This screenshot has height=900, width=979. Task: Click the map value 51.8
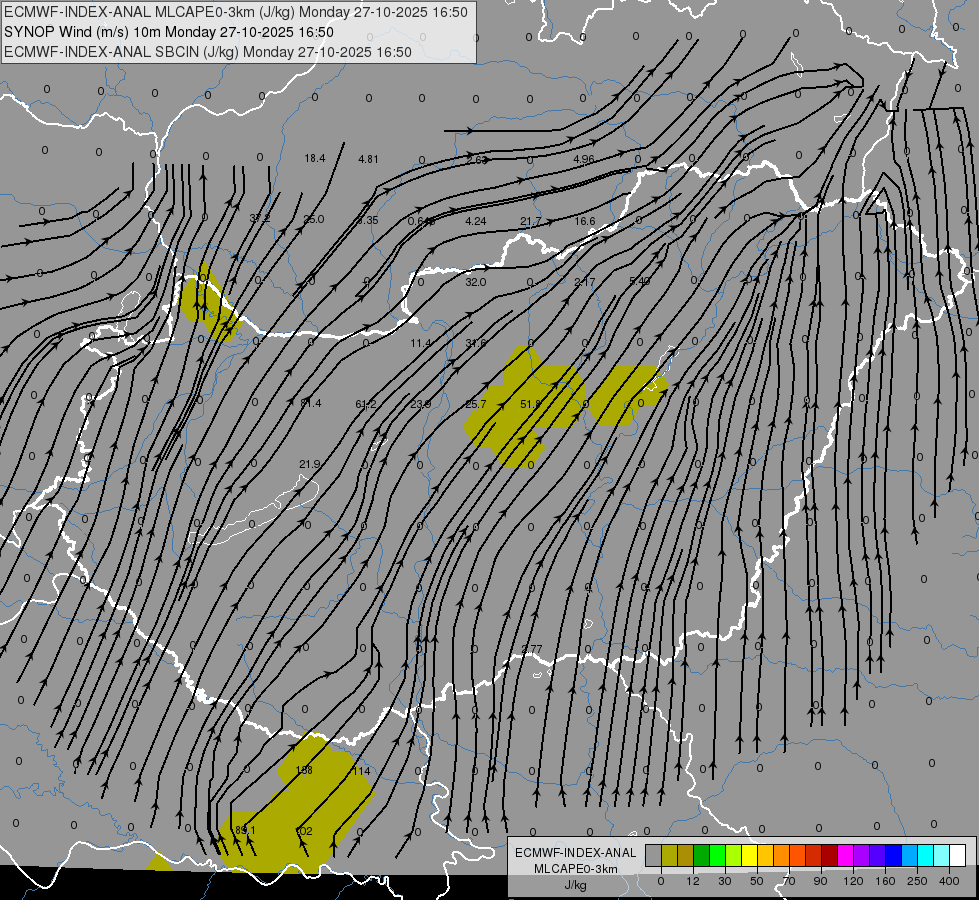tap(531, 404)
